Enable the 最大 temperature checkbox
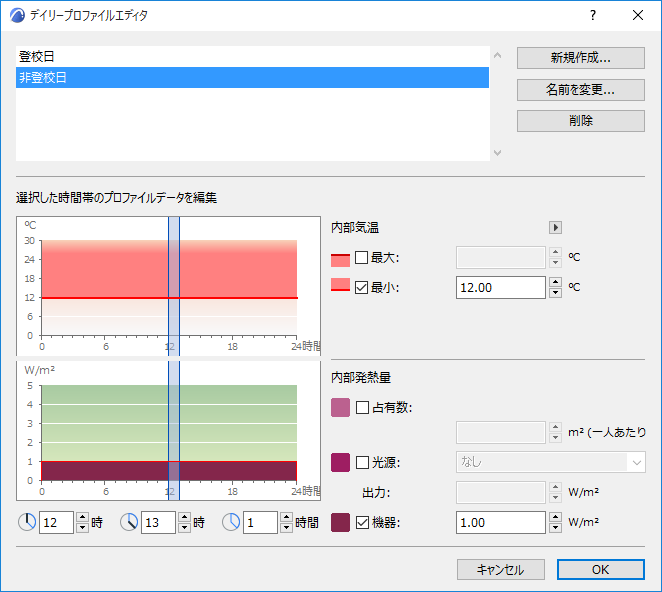662x592 pixels. click(361, 257)
